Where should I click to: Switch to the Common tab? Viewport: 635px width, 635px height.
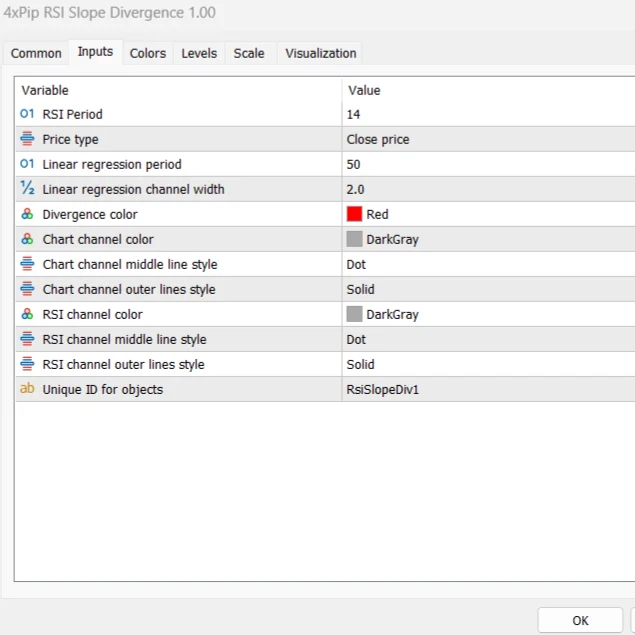tap(36, 53)
